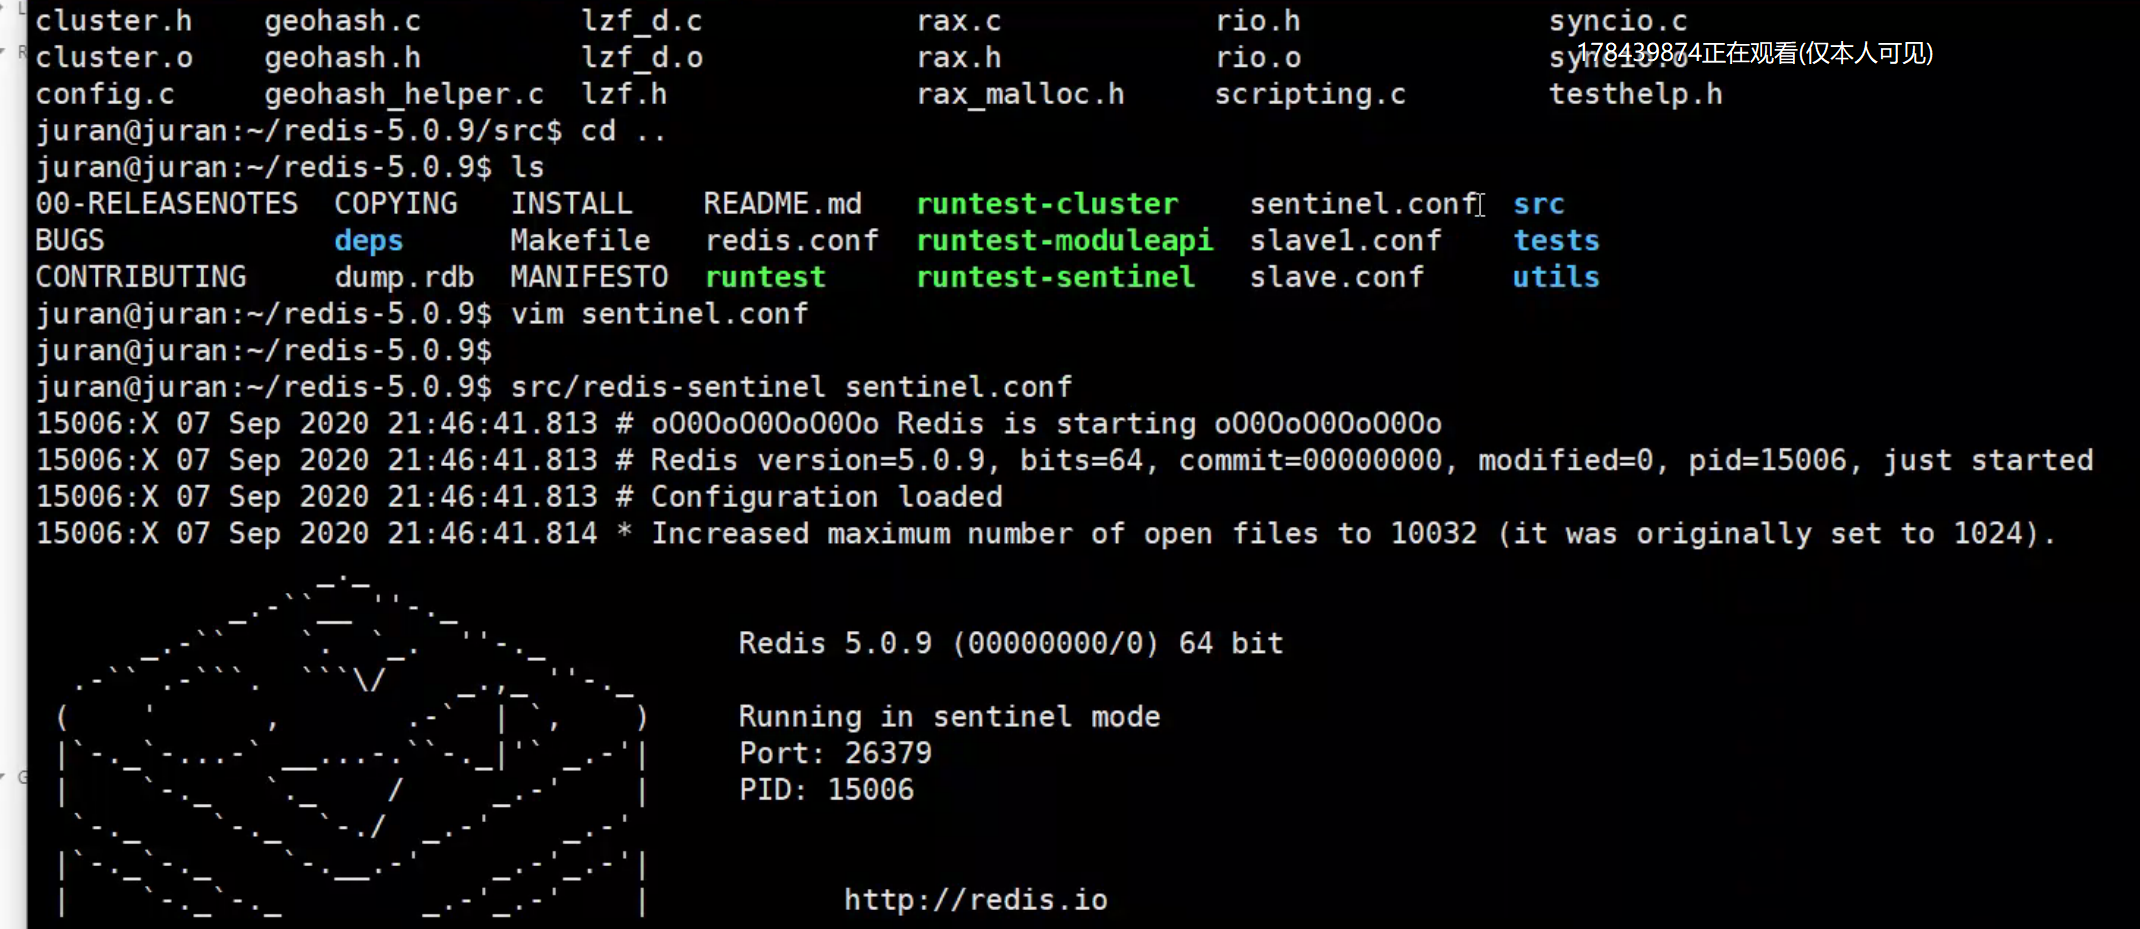
Task: Select the green runtest-sentinel script name
Action: click(1056, 277)
